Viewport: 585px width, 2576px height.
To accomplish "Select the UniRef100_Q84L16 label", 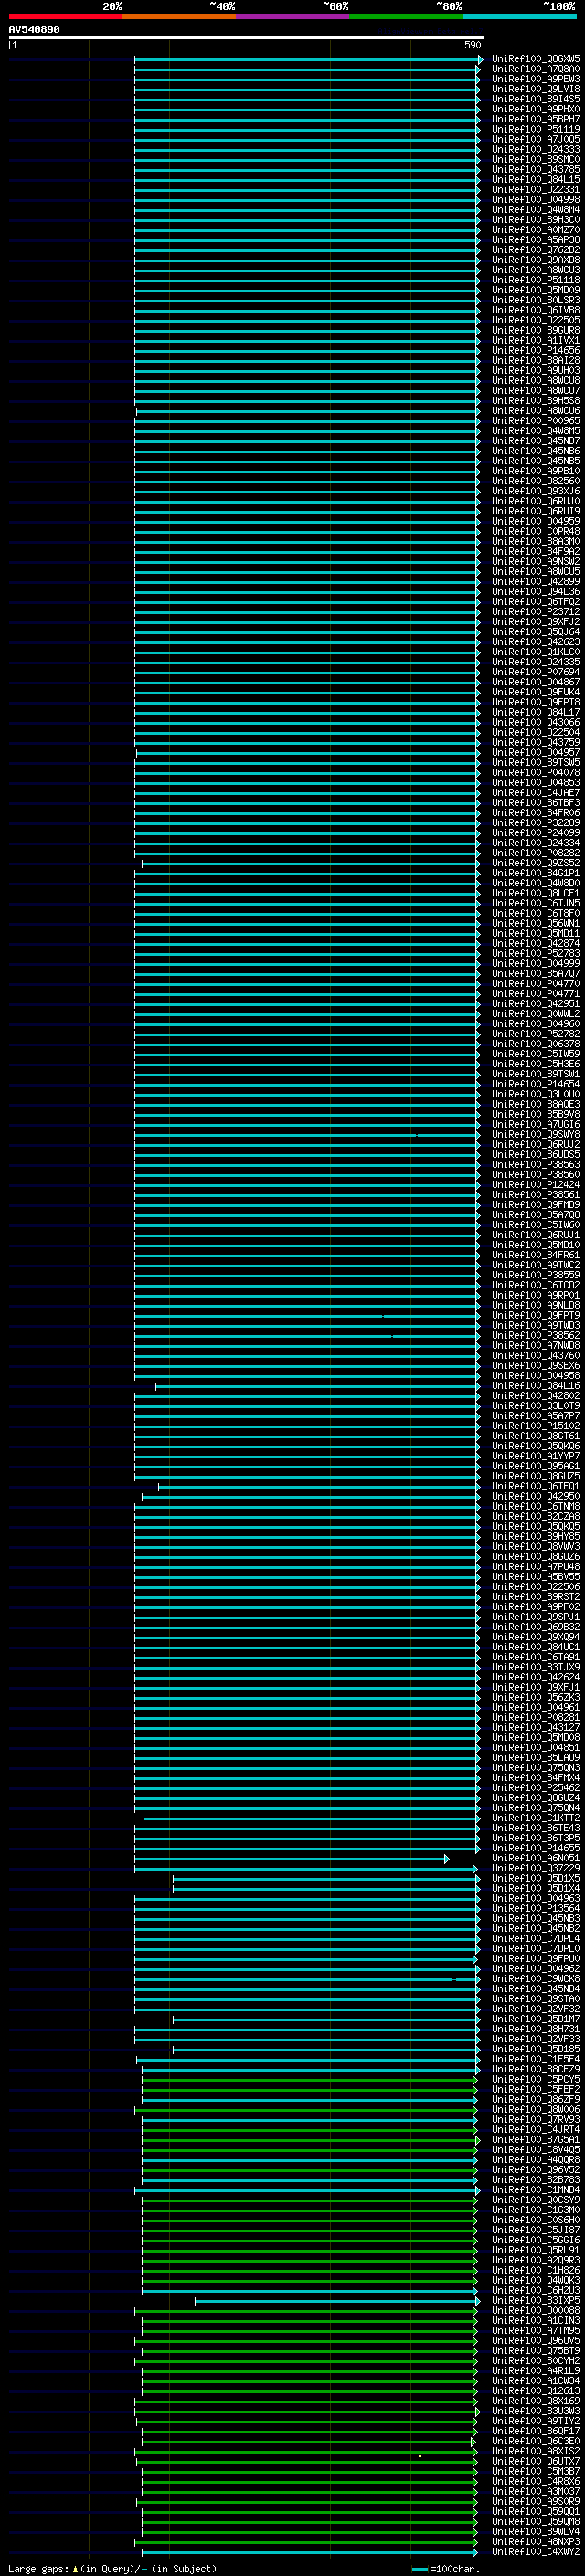I will (x=535, y=1386).
